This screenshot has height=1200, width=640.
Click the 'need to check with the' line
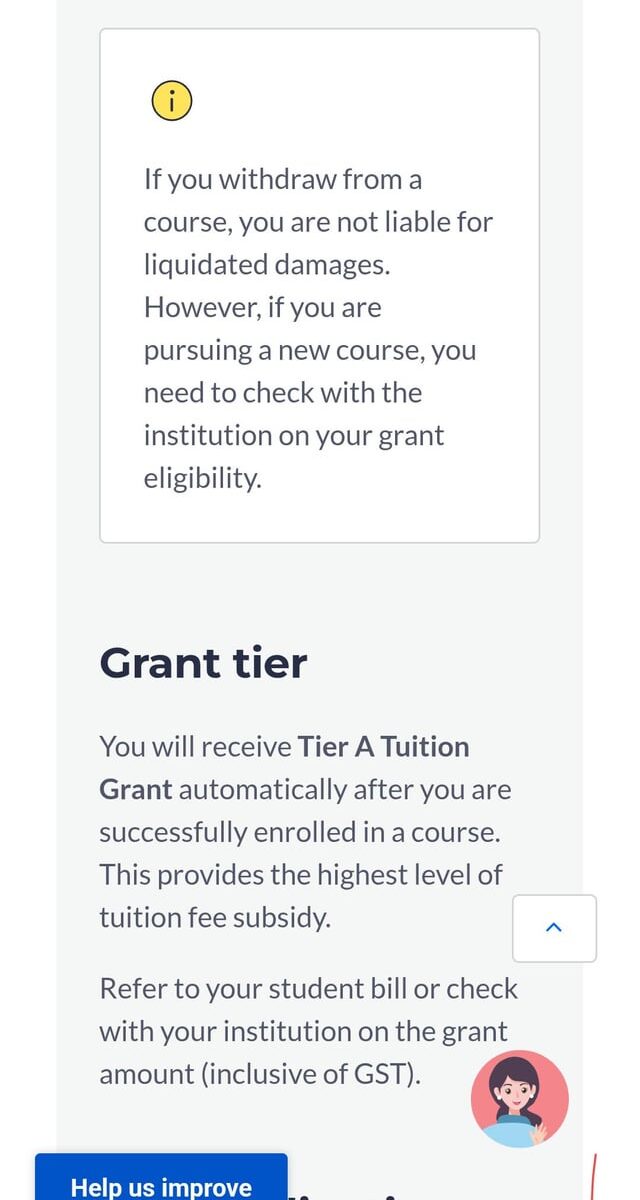(x=283, y=393)
